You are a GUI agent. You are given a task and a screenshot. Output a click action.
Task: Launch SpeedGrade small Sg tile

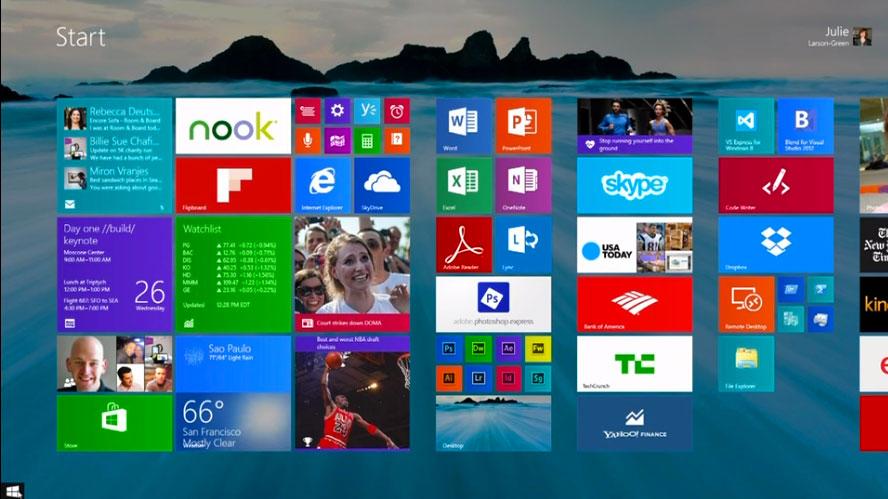coord(538,378)
